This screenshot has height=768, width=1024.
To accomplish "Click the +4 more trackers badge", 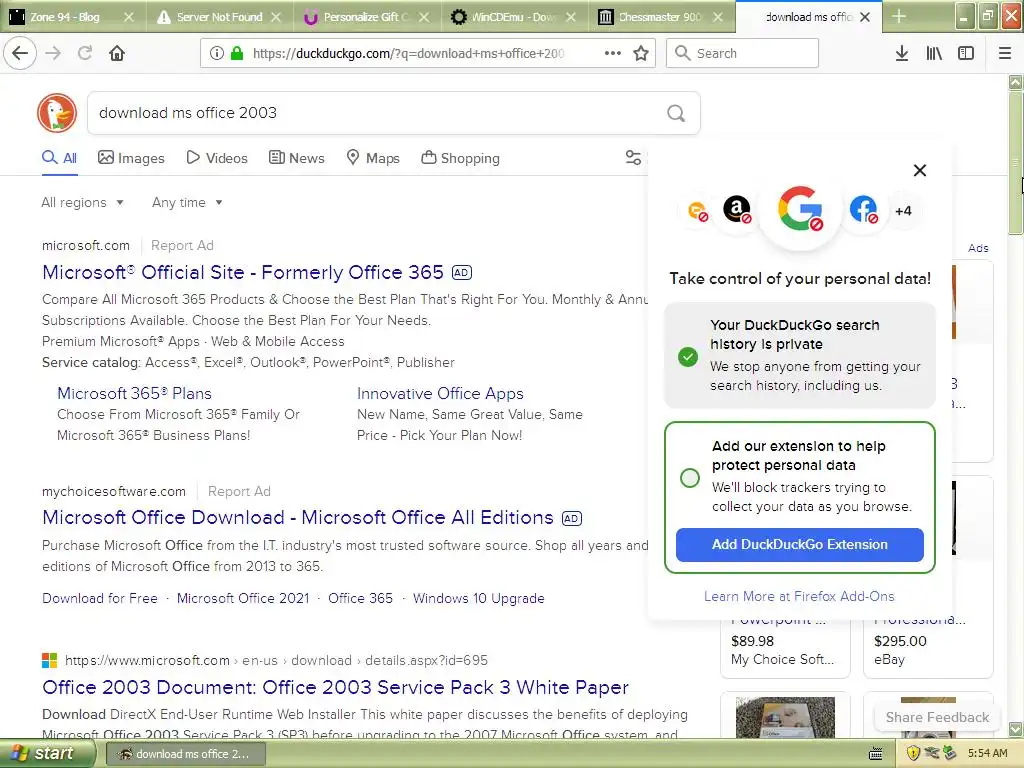I will [903, 210].
